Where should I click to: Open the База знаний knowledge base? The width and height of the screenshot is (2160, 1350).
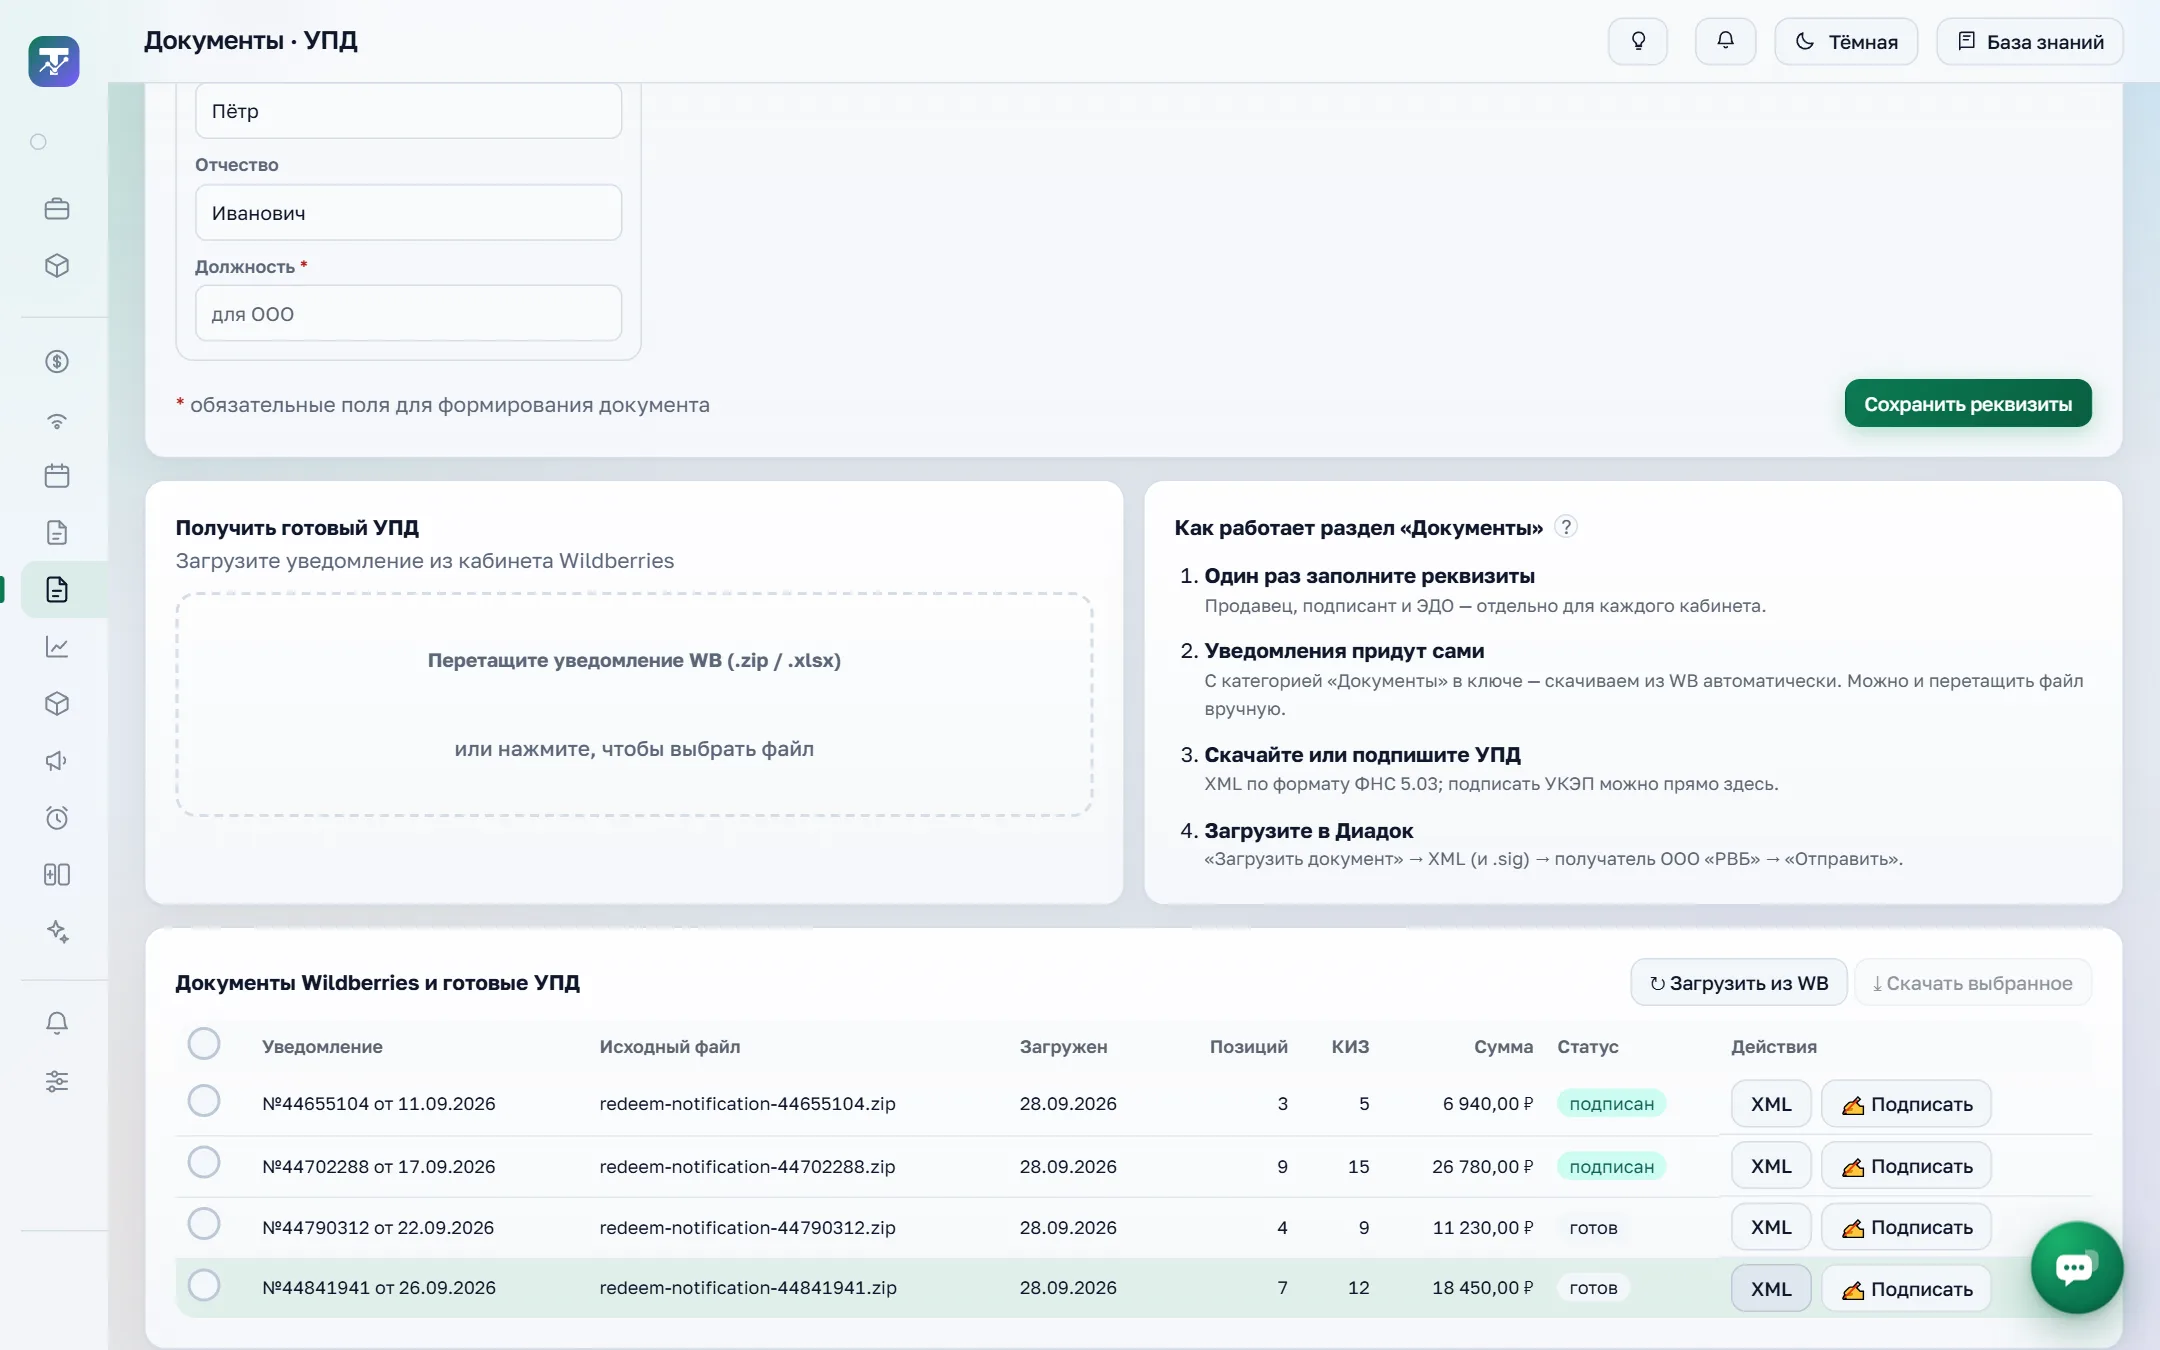(2030, 41)
